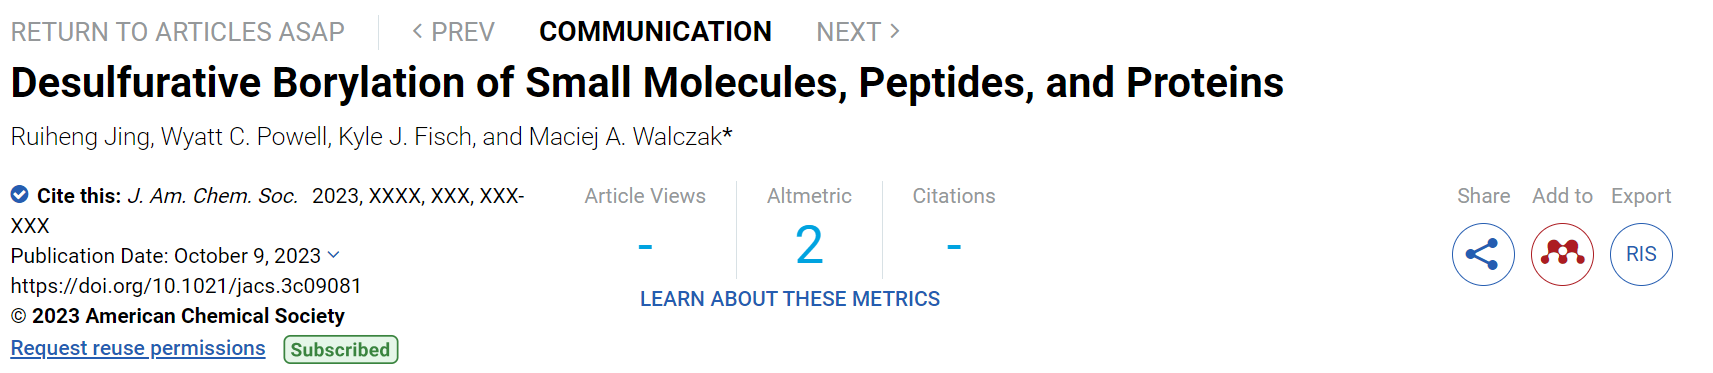Go to the PREV article

[x=453, y=32]
